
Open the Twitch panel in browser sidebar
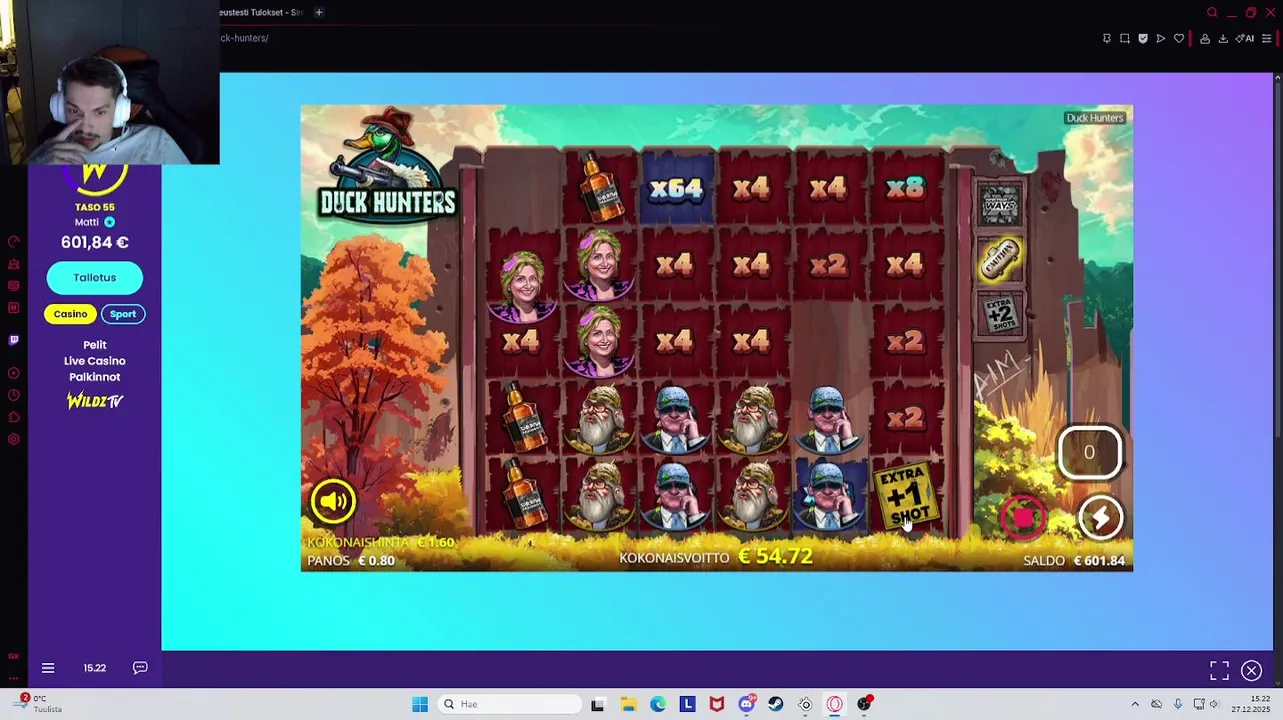[13, 340]
